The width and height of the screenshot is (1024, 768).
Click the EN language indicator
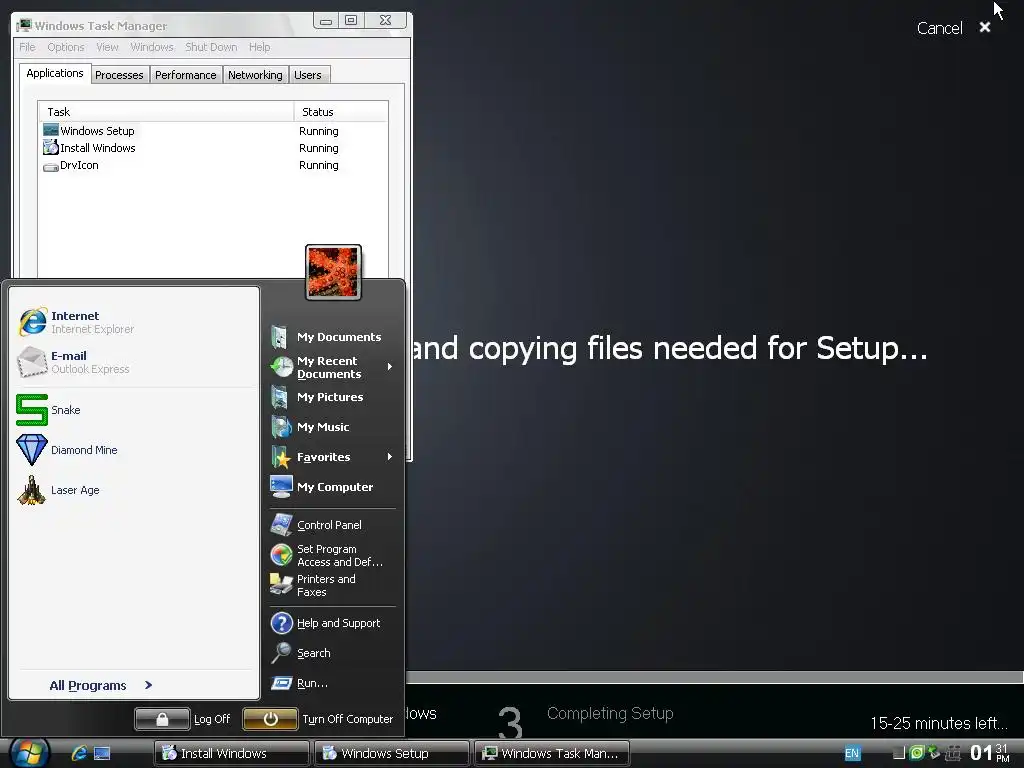pyautogui.click(x=852, y=753)
